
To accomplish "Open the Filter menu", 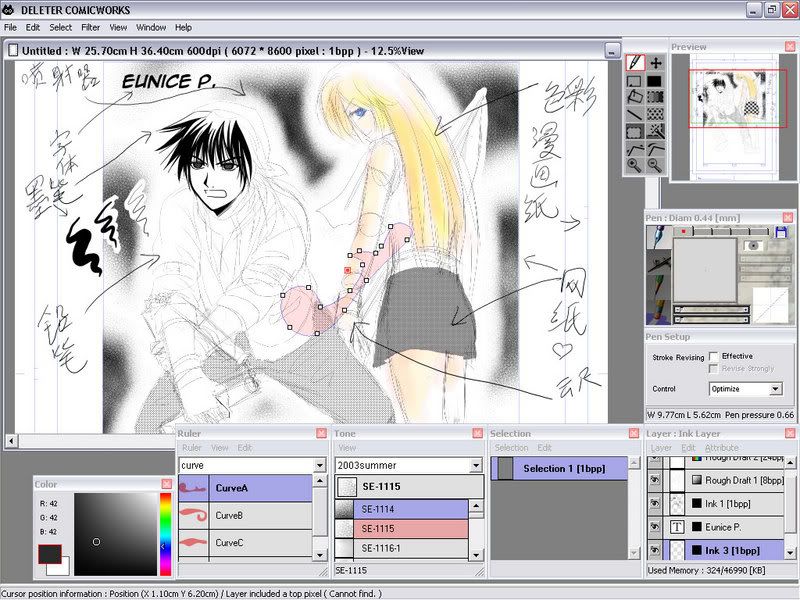I will 90,28.
